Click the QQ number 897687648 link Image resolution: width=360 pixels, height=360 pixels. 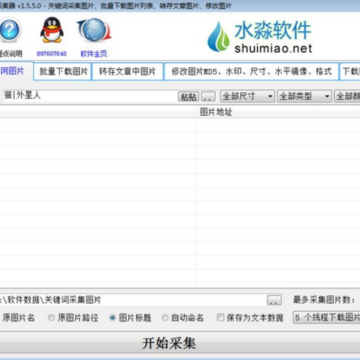click(x=51, y=54)
